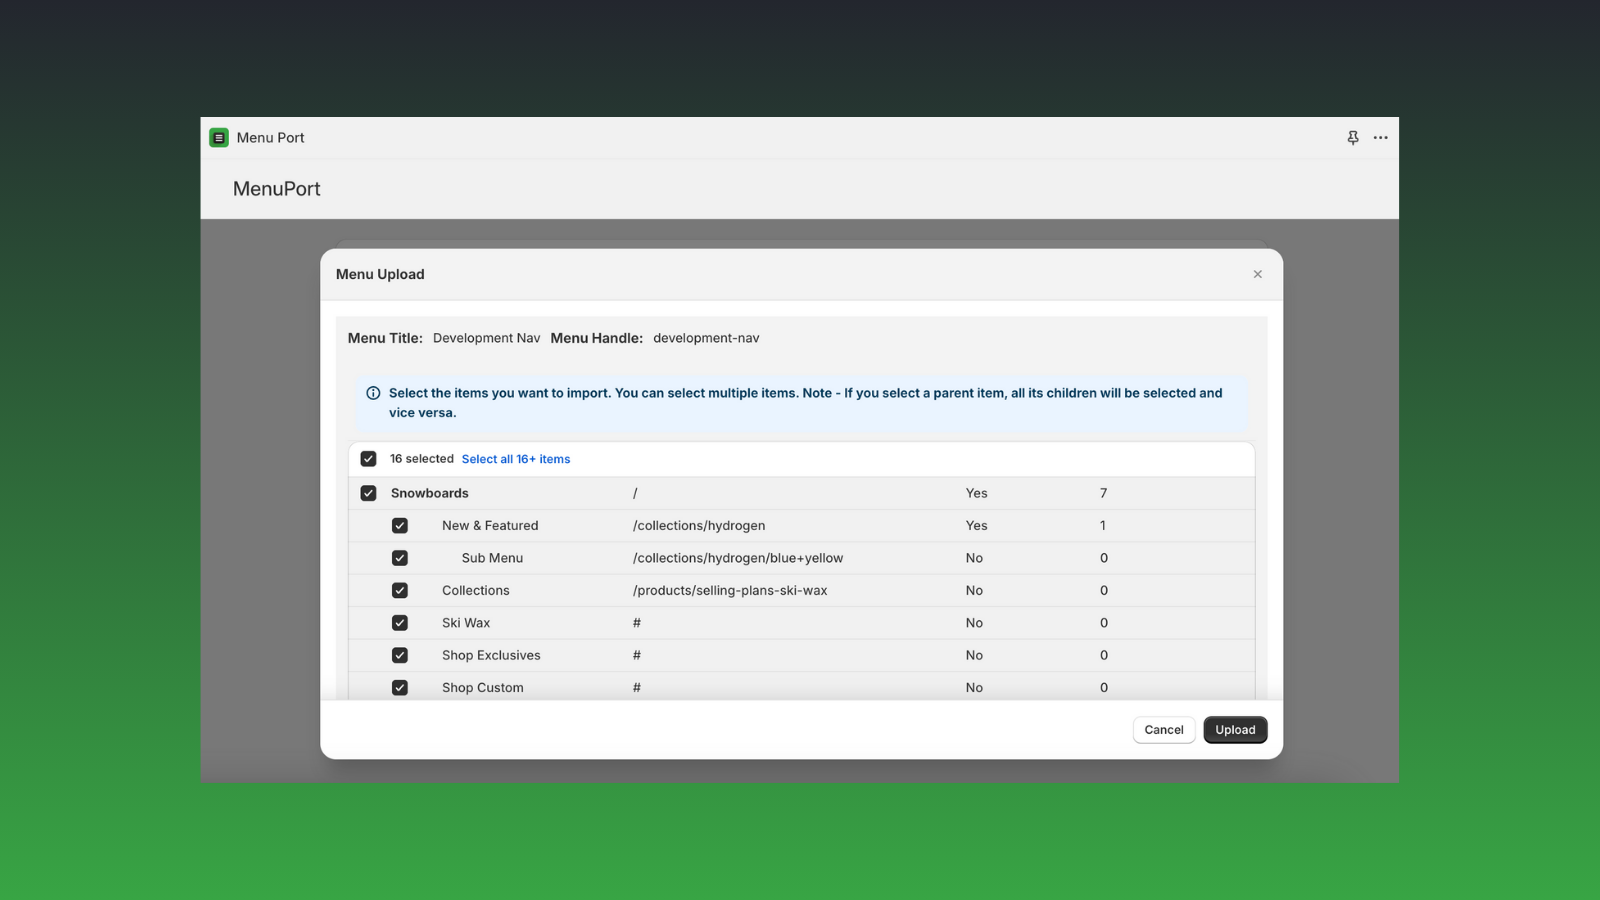This screenshot has height=900, width=1600.
Task: Close the Menu Upload dialog
Action: tap(1258, 274)
